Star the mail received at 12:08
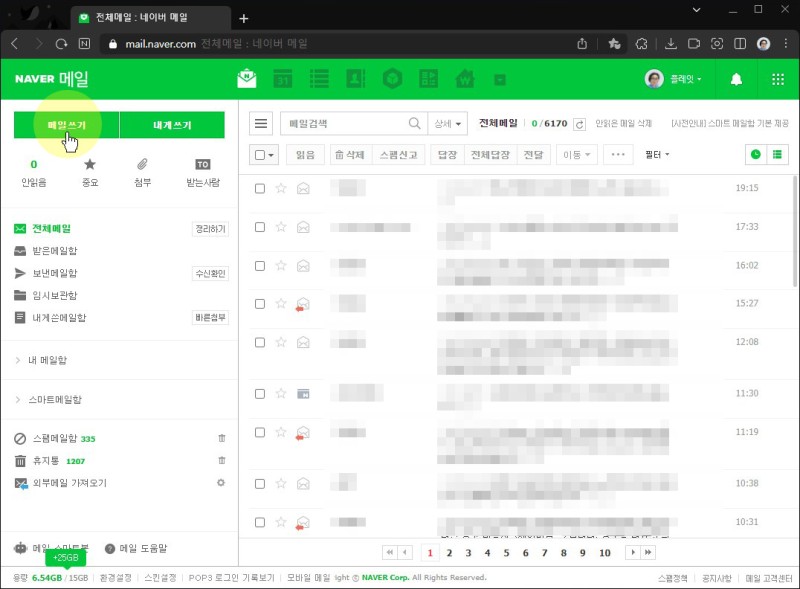800x589 pixels. point(281,342)
